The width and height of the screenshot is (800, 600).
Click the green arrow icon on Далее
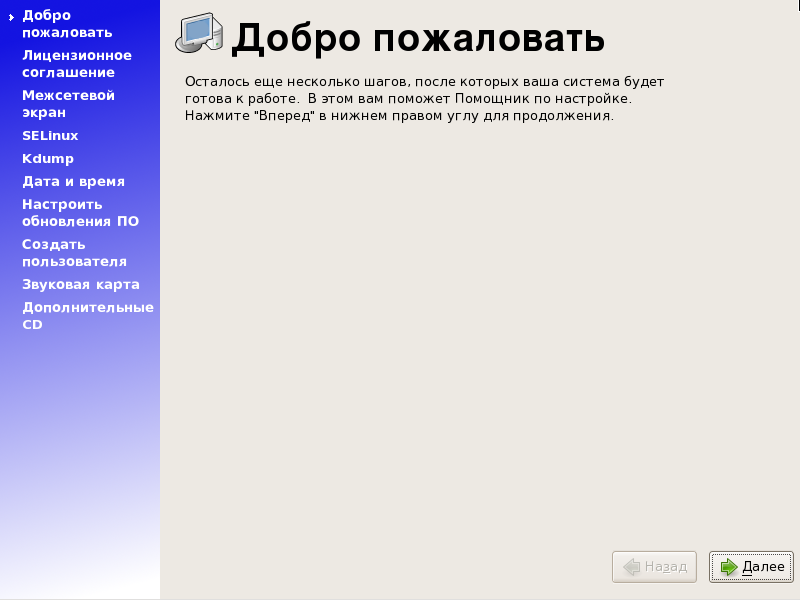(x=728, y=567)
